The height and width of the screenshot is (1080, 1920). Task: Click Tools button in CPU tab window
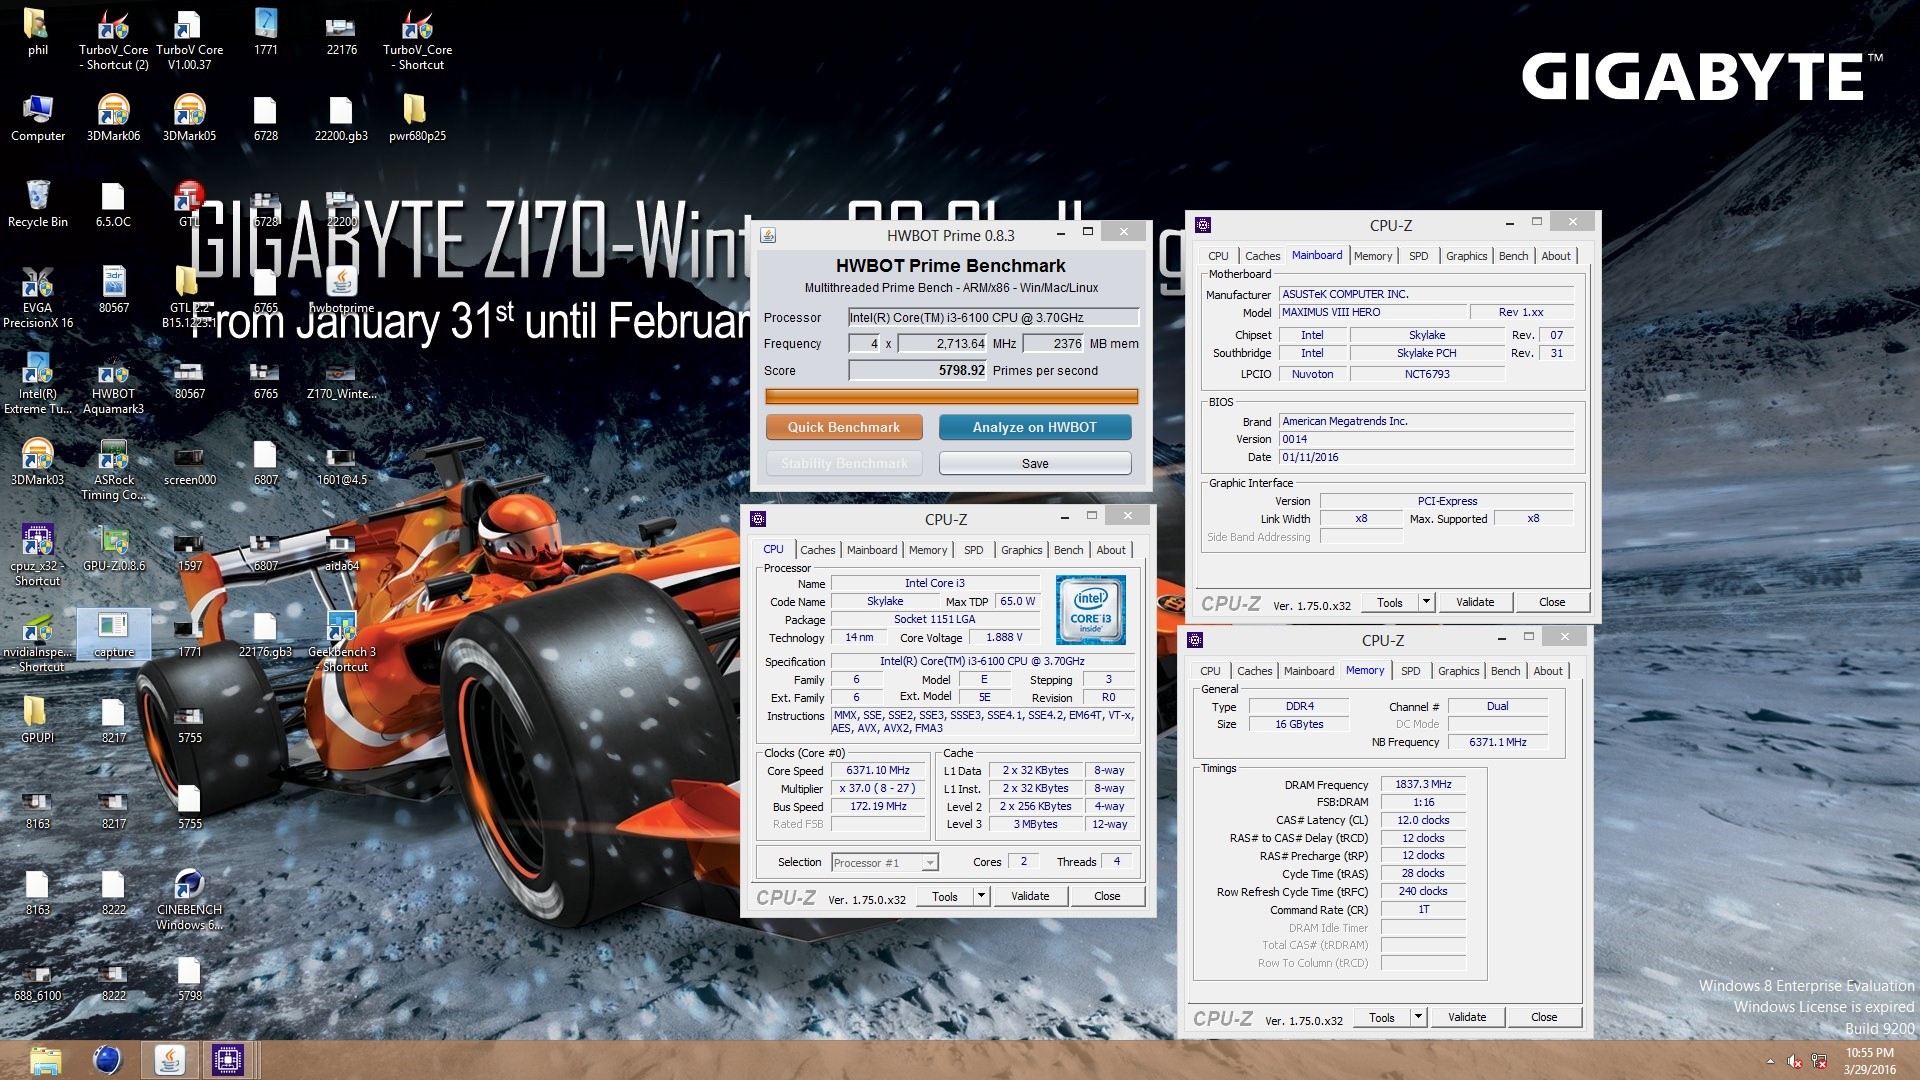pos(944,897)
